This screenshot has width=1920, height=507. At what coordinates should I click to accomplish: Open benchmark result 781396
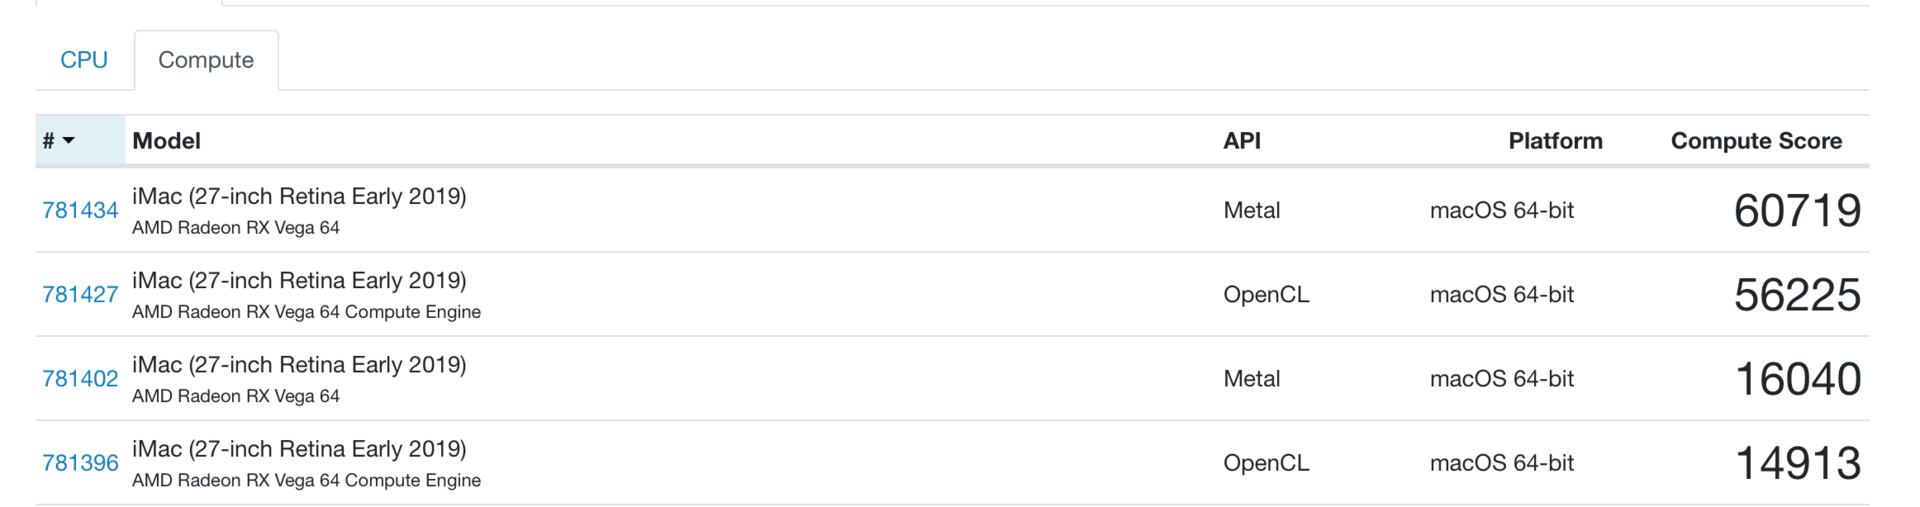80,463
